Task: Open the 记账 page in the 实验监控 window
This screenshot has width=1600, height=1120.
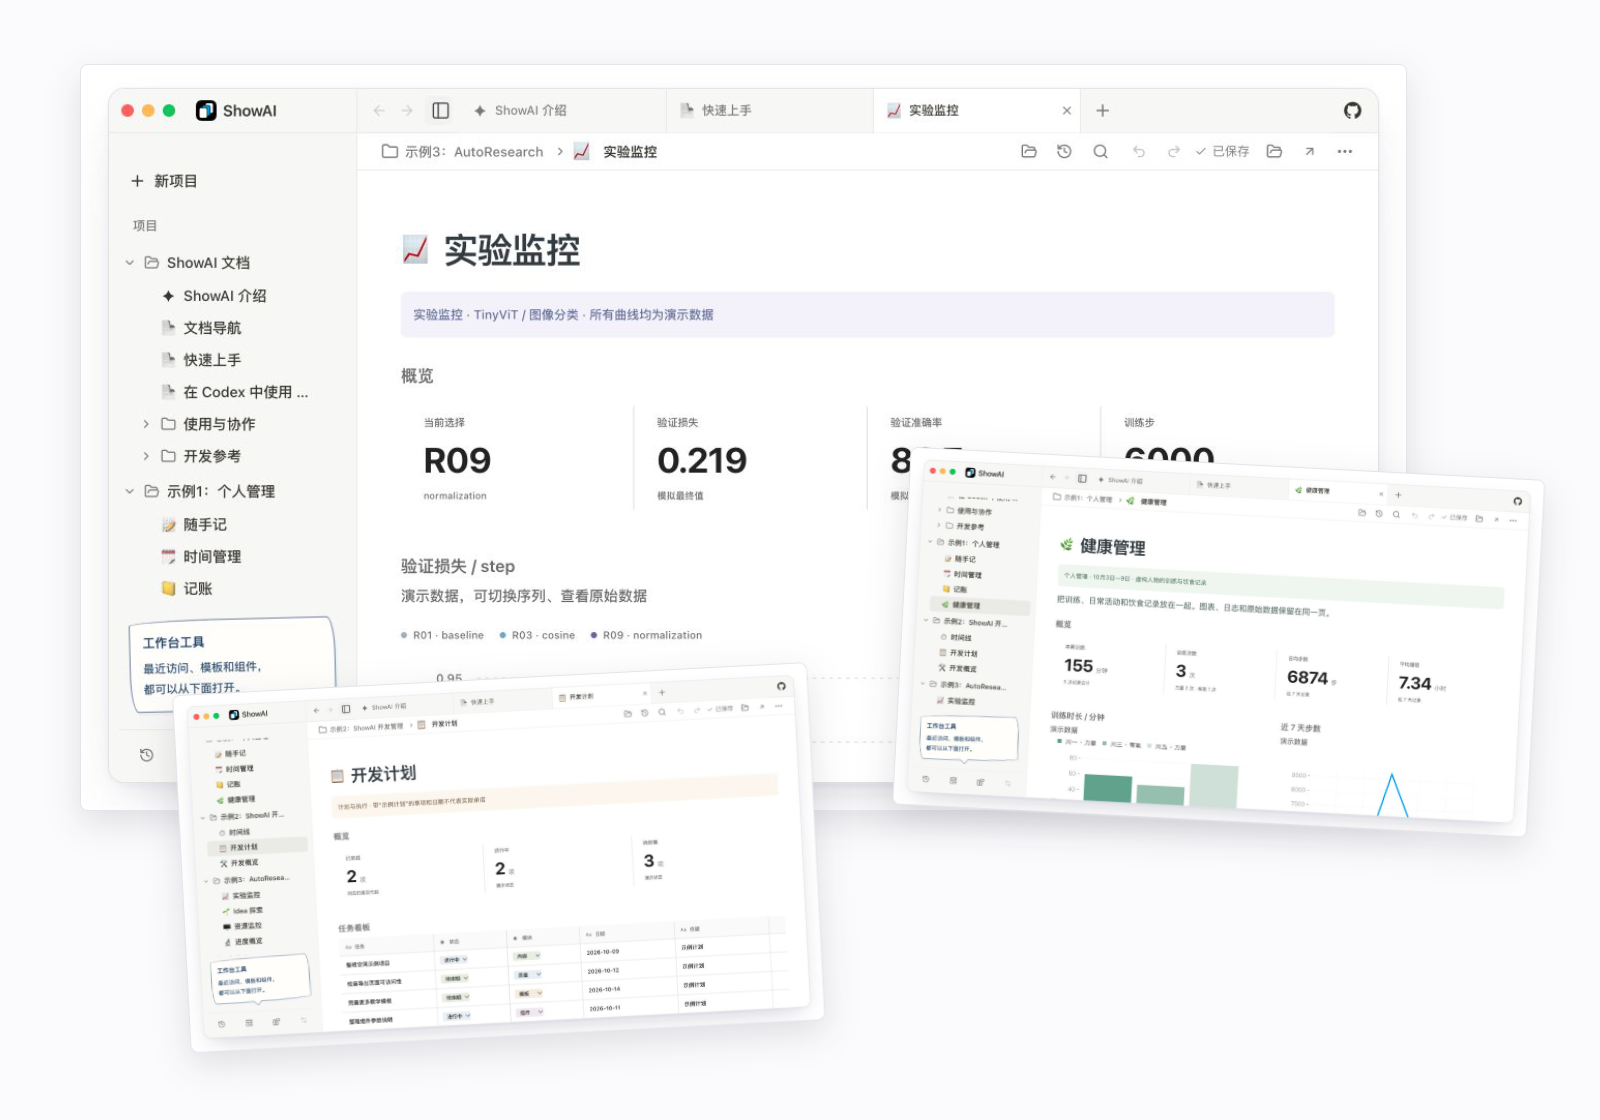Action: click(x=187, y=589)
